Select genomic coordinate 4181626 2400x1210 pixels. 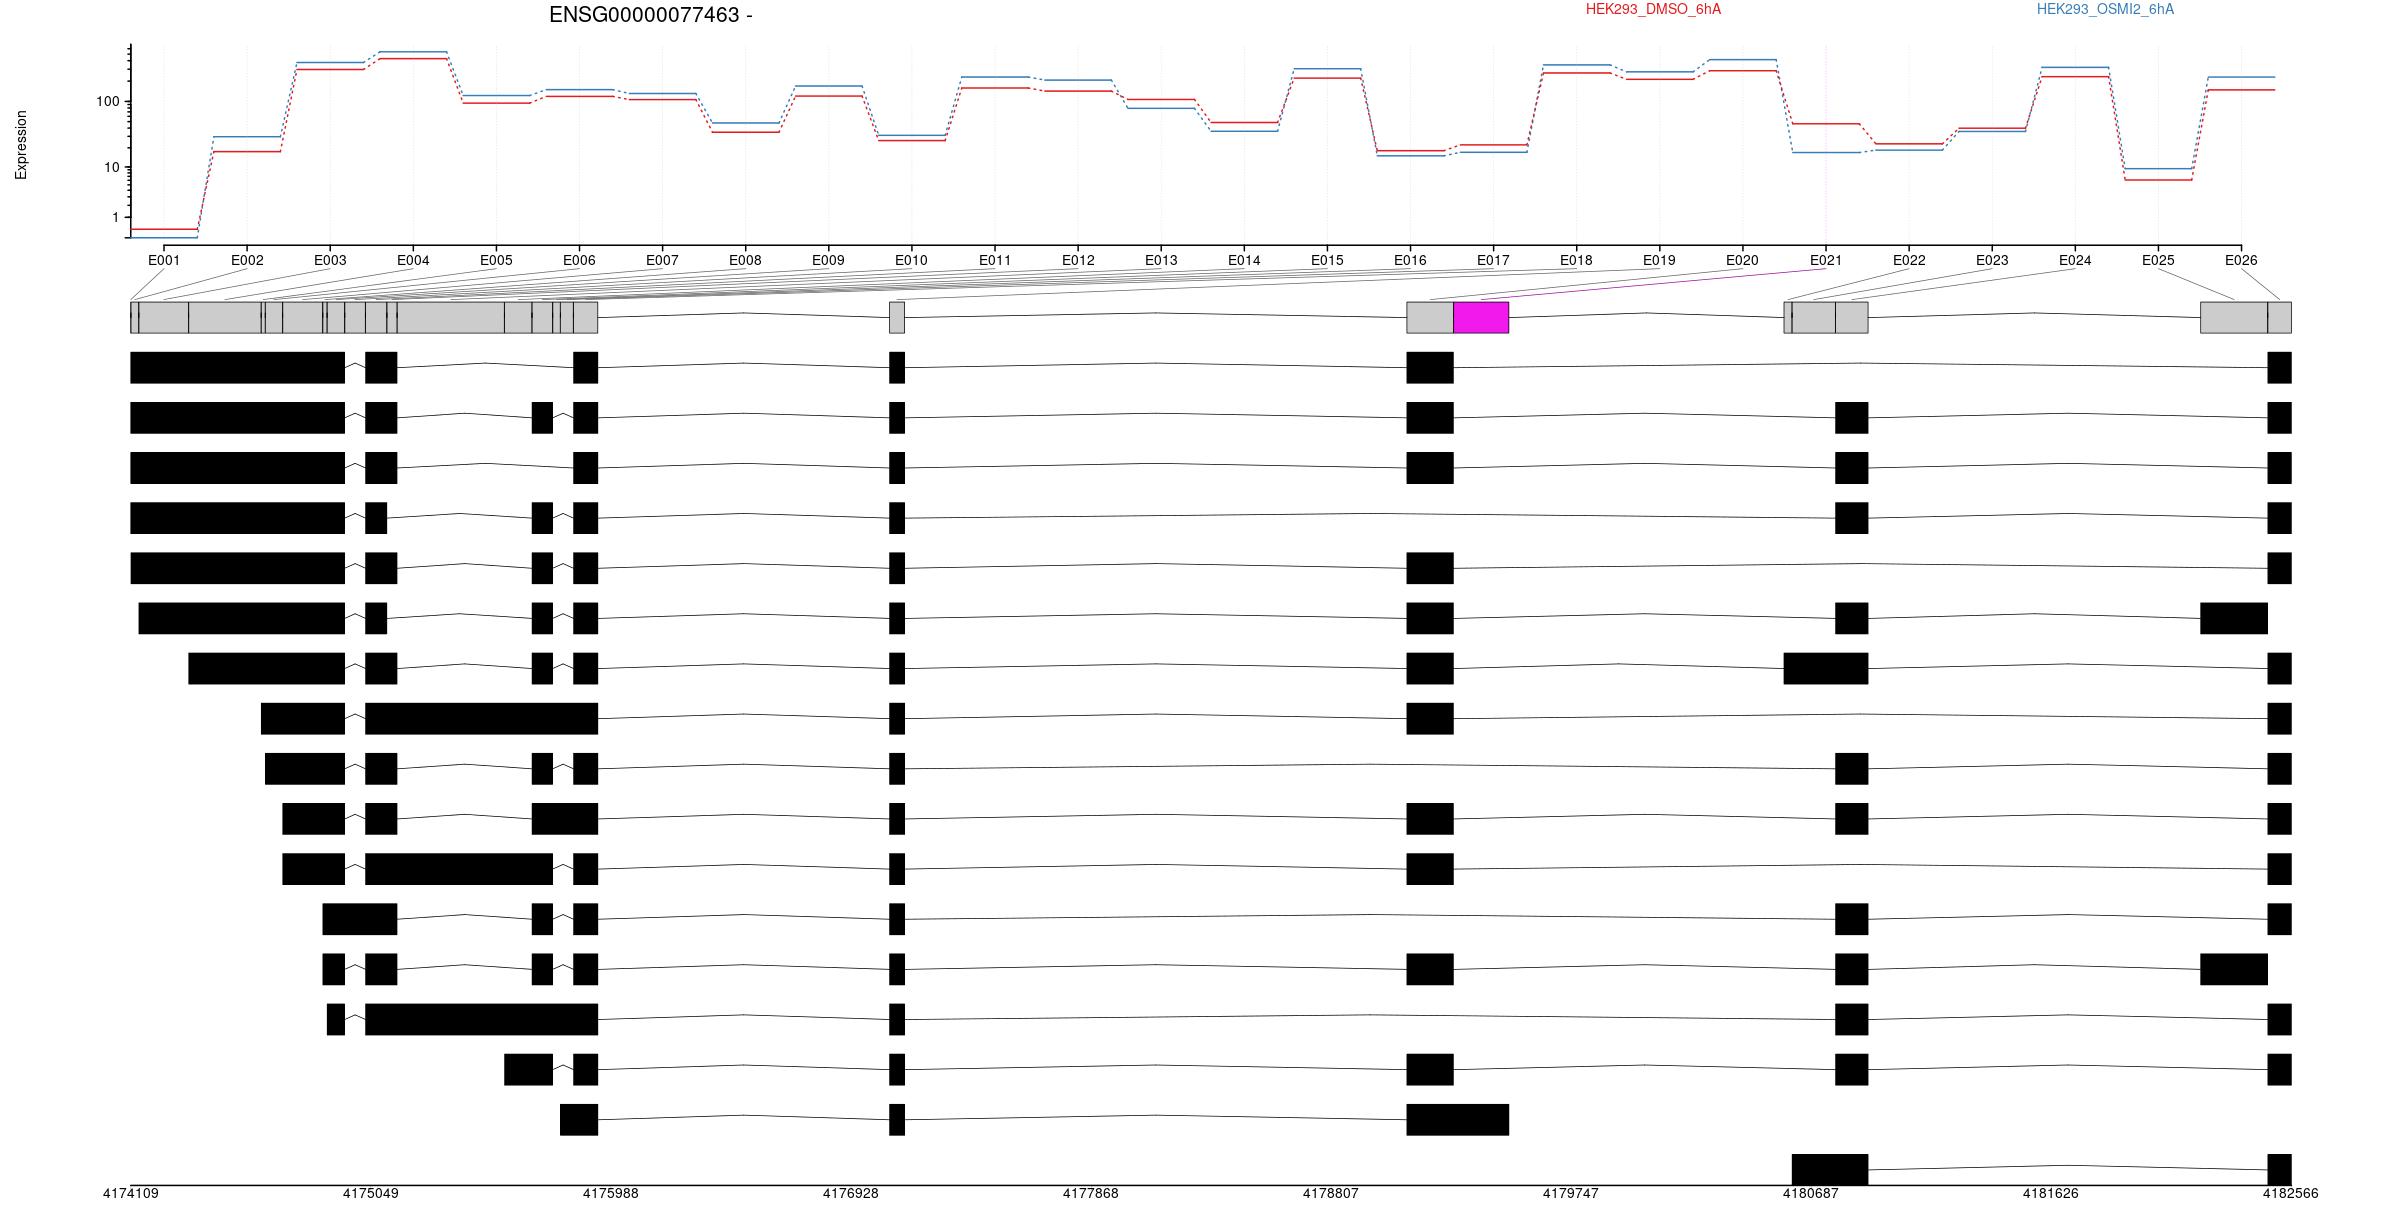click(x=2051, y=1193)
